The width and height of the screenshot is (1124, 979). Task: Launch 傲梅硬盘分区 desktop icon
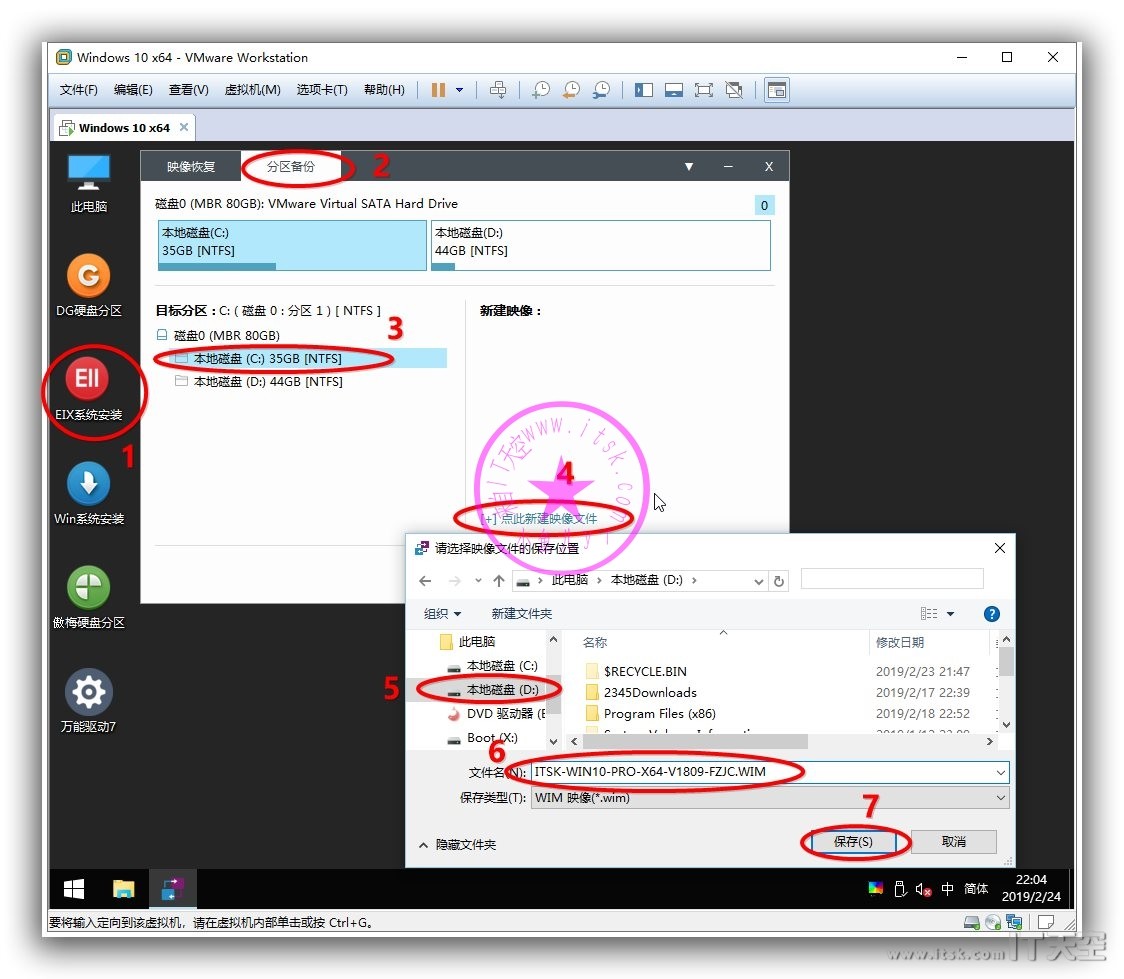pos(89,598)
